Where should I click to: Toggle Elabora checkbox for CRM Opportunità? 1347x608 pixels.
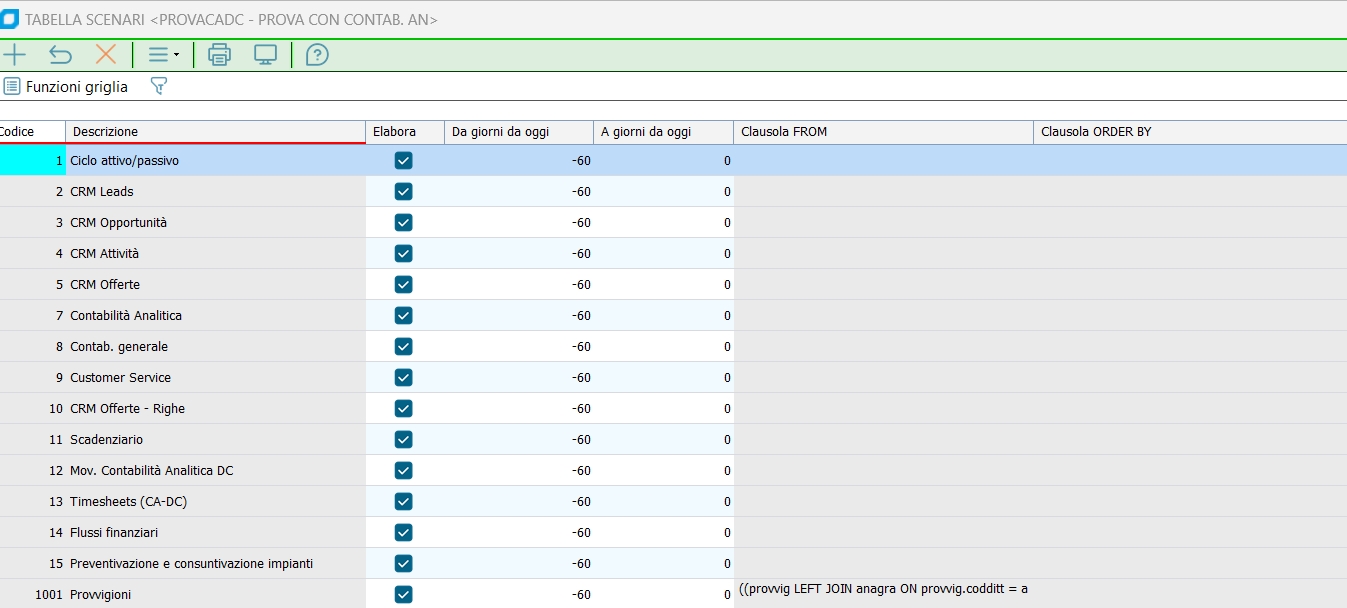(404, 222)
